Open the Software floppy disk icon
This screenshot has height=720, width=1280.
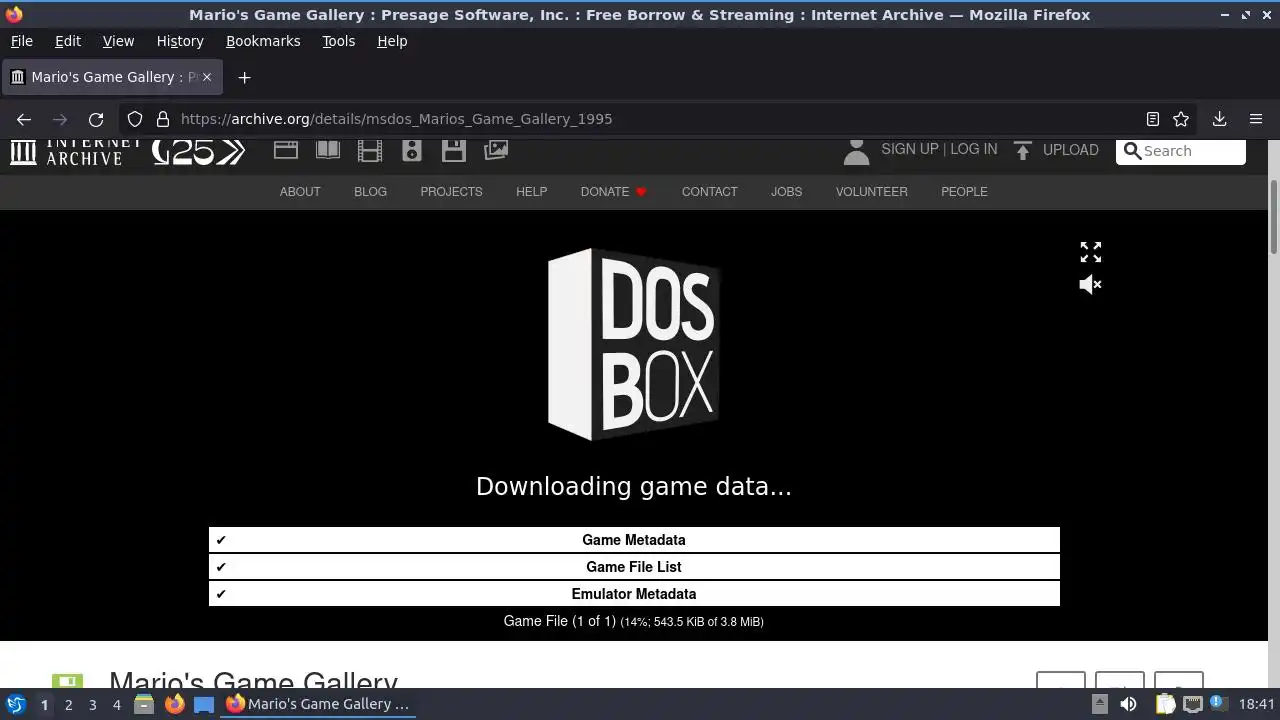point(454,150)
